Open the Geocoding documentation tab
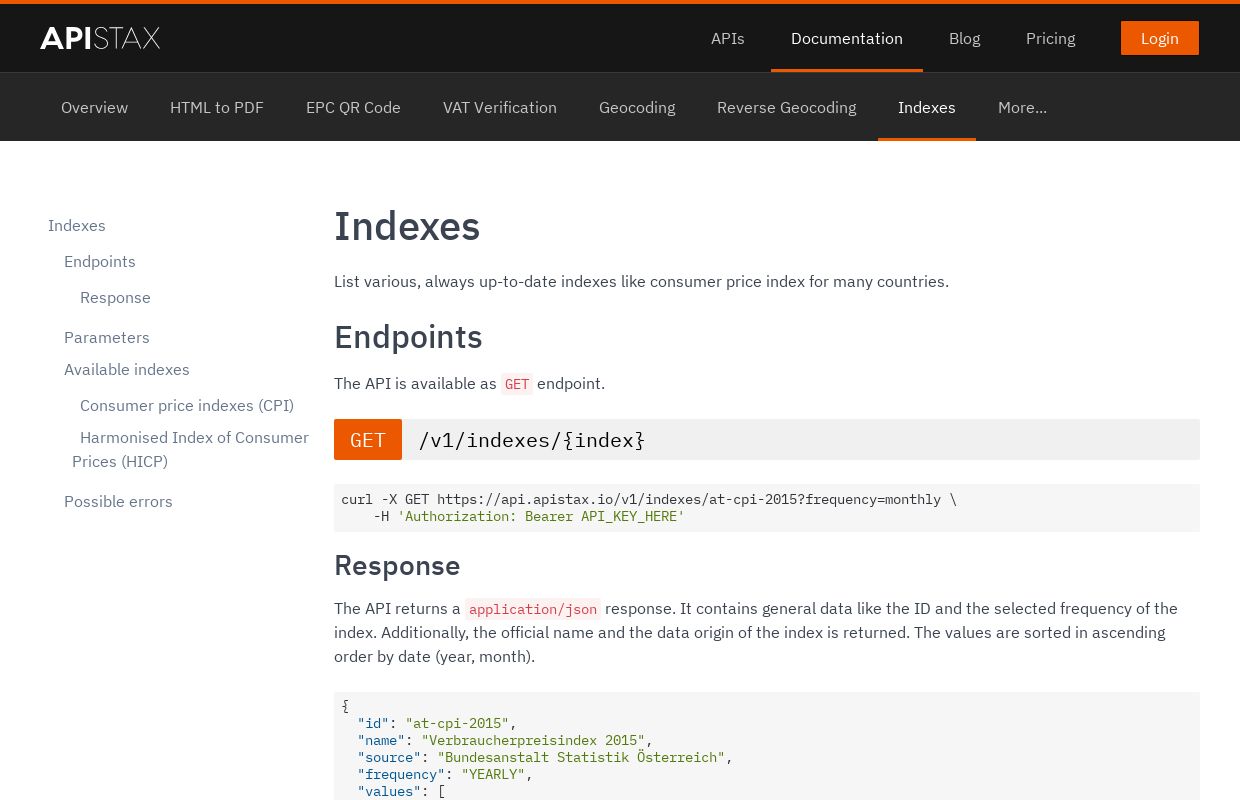This screenshot has height=800, width=1240. coord(637,107)
